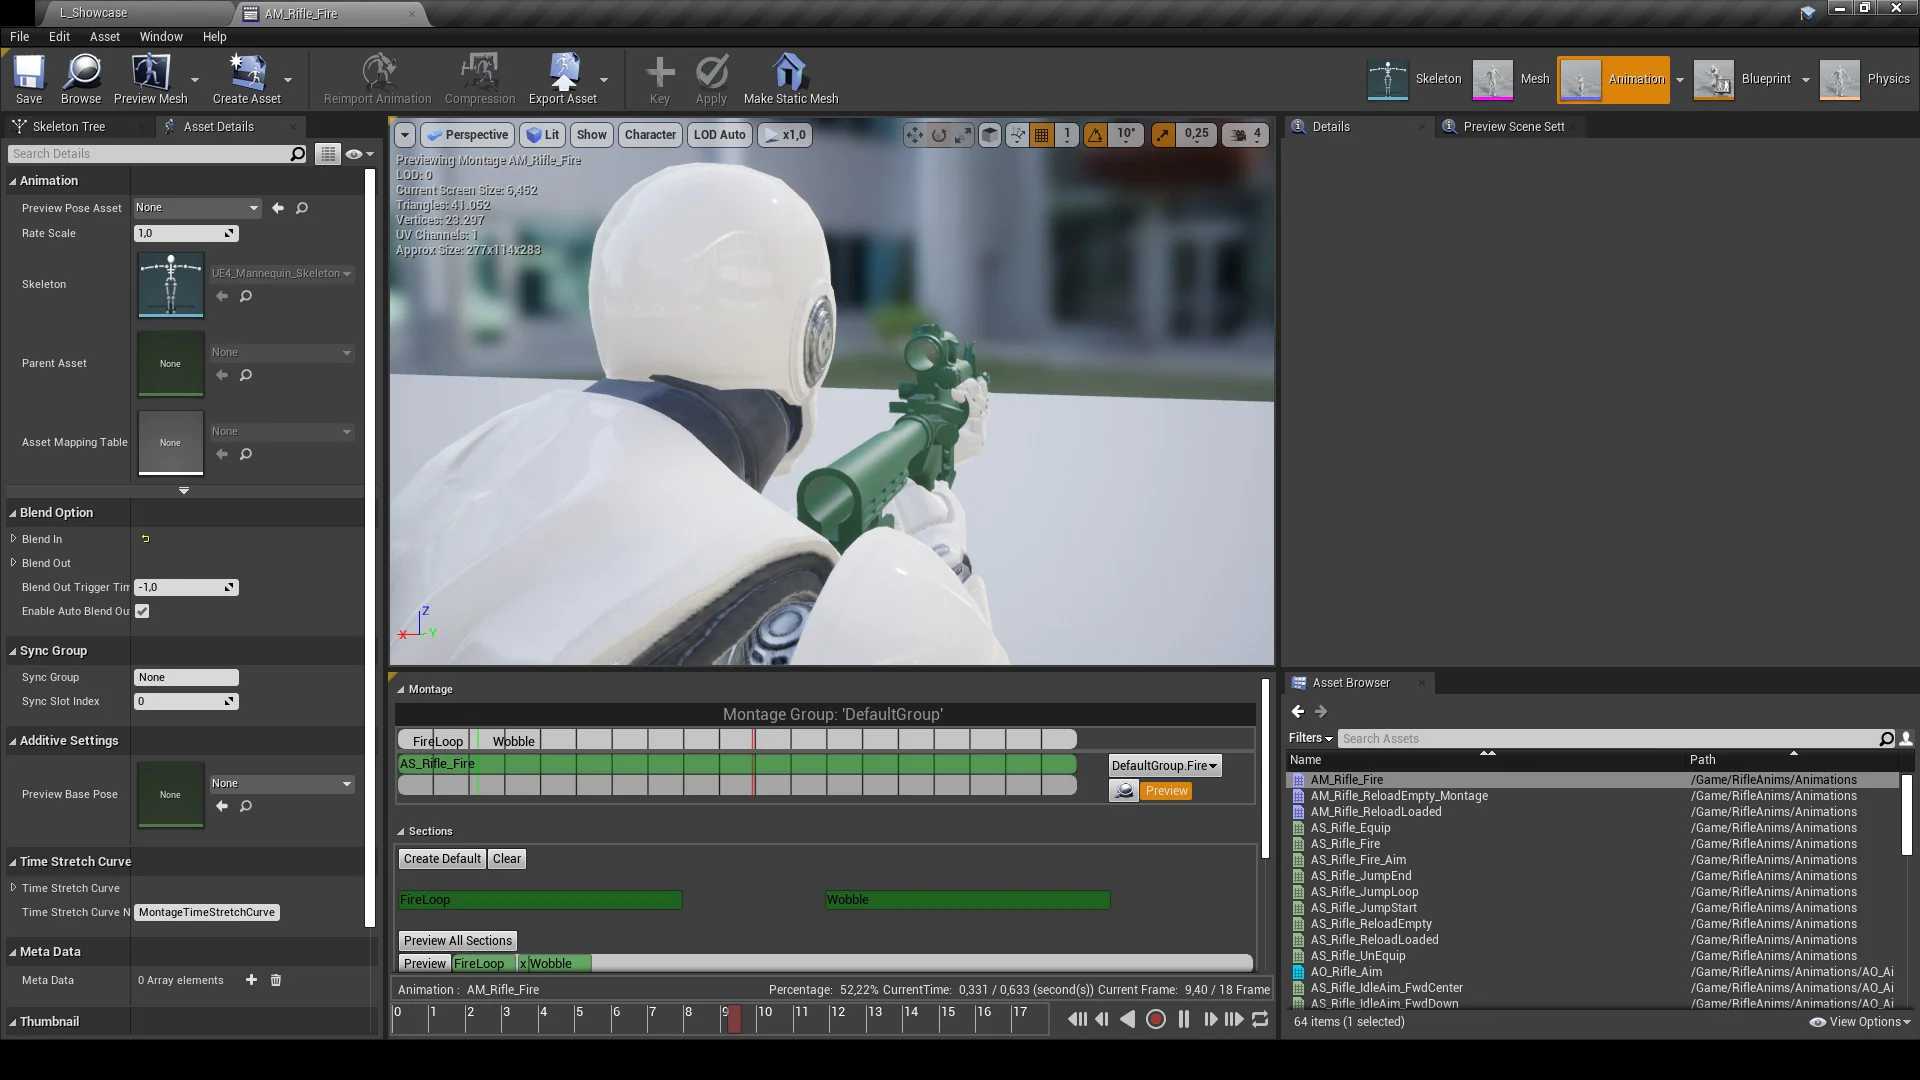Click Preview All Sections
1920x1080 pixels.
click(x=457, y=940)
